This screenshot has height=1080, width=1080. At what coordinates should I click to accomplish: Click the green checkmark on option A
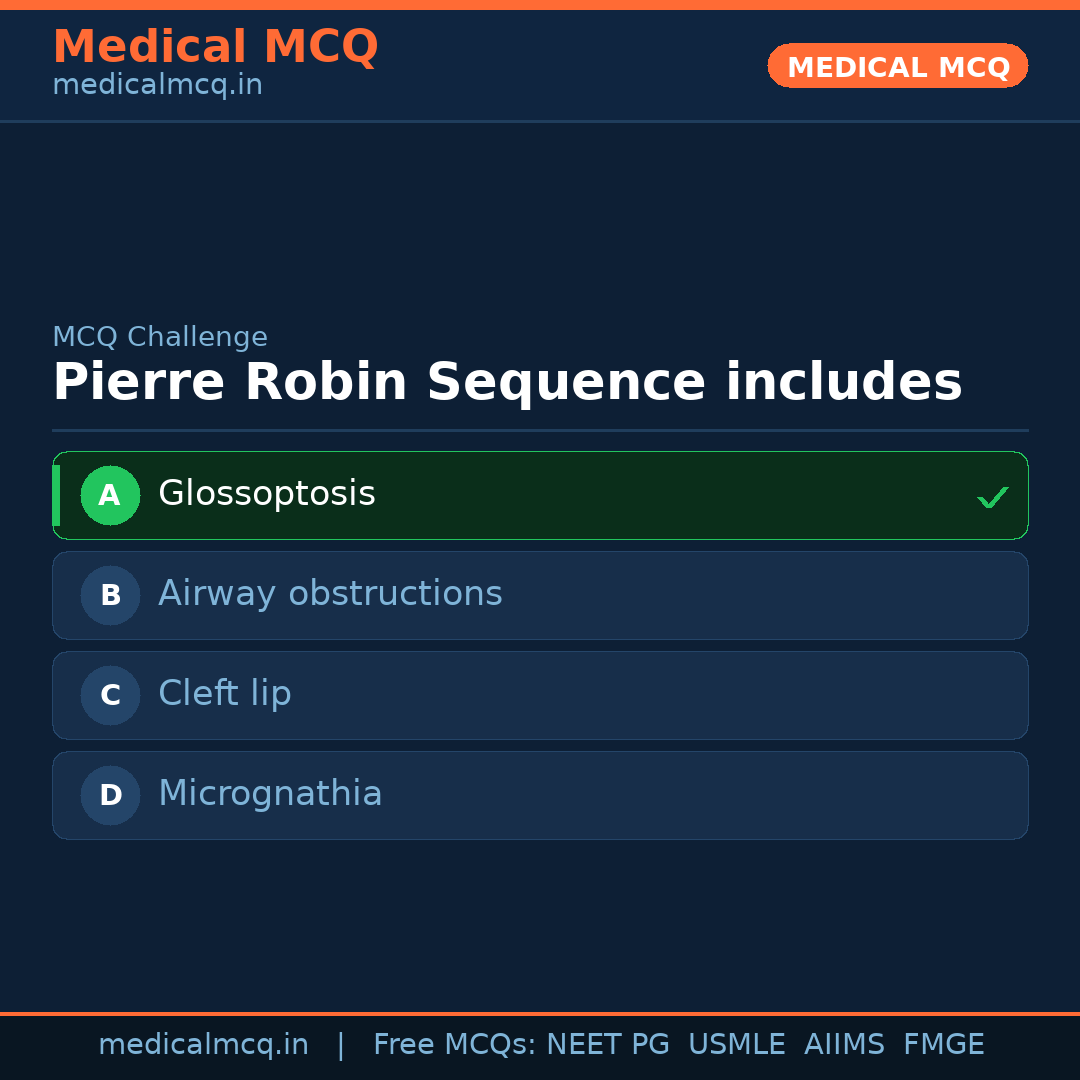point(992,496)
